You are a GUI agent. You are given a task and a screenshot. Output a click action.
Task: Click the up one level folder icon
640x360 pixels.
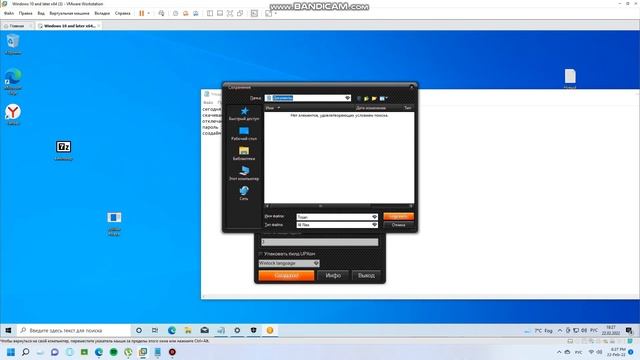[x=367, y=98]
